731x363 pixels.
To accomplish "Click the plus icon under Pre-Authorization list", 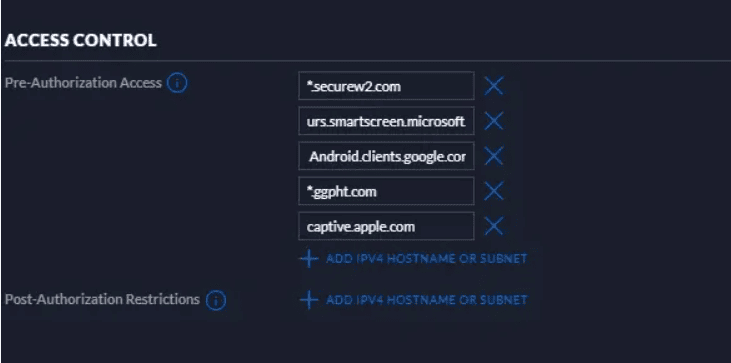I will (x=309, y=258).
